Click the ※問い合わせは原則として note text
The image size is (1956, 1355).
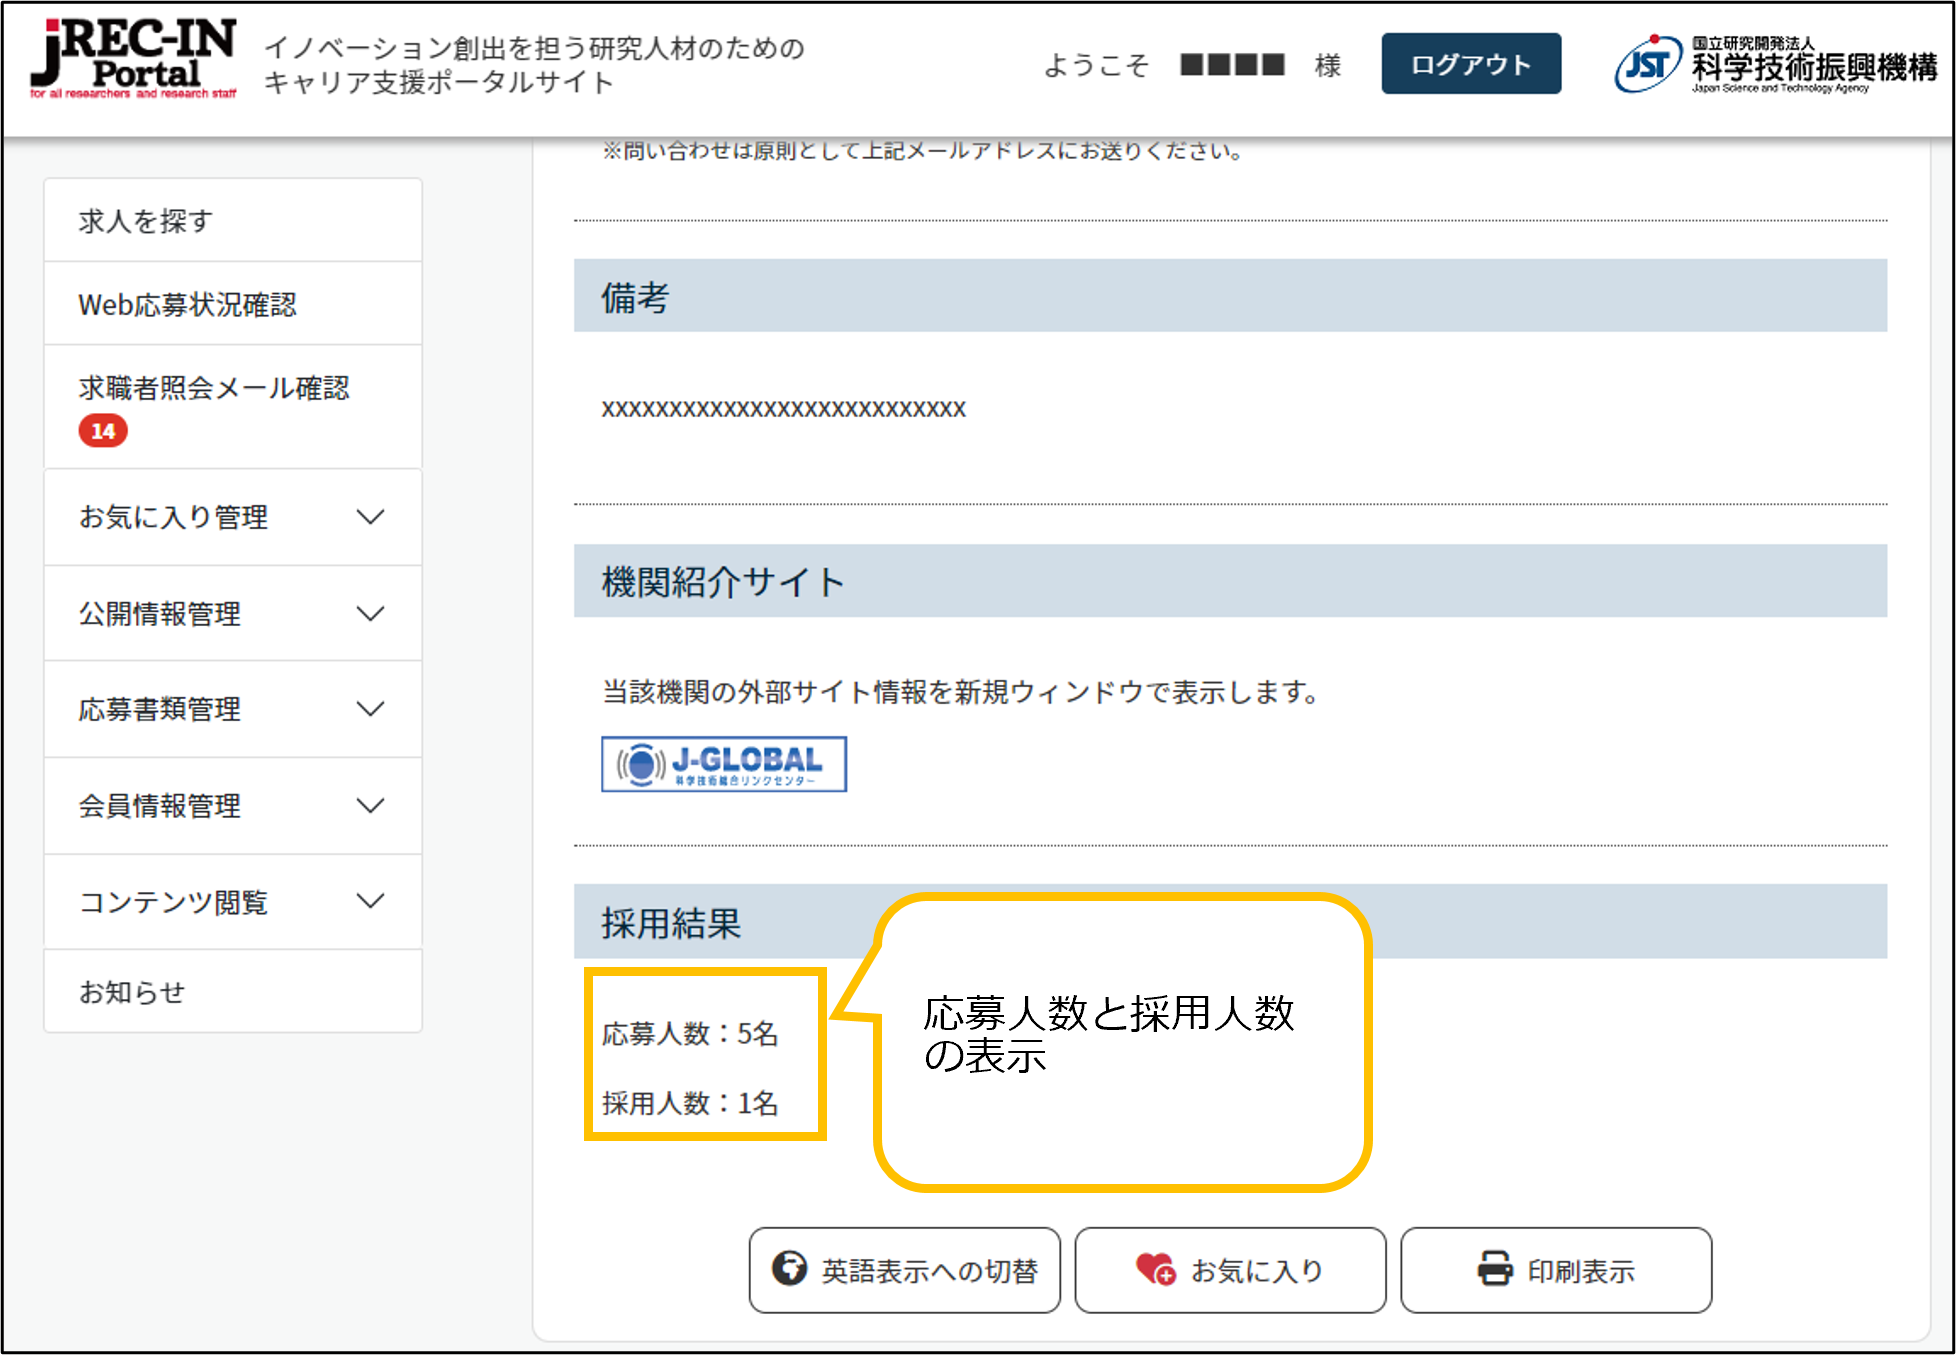tap(923, 151)
